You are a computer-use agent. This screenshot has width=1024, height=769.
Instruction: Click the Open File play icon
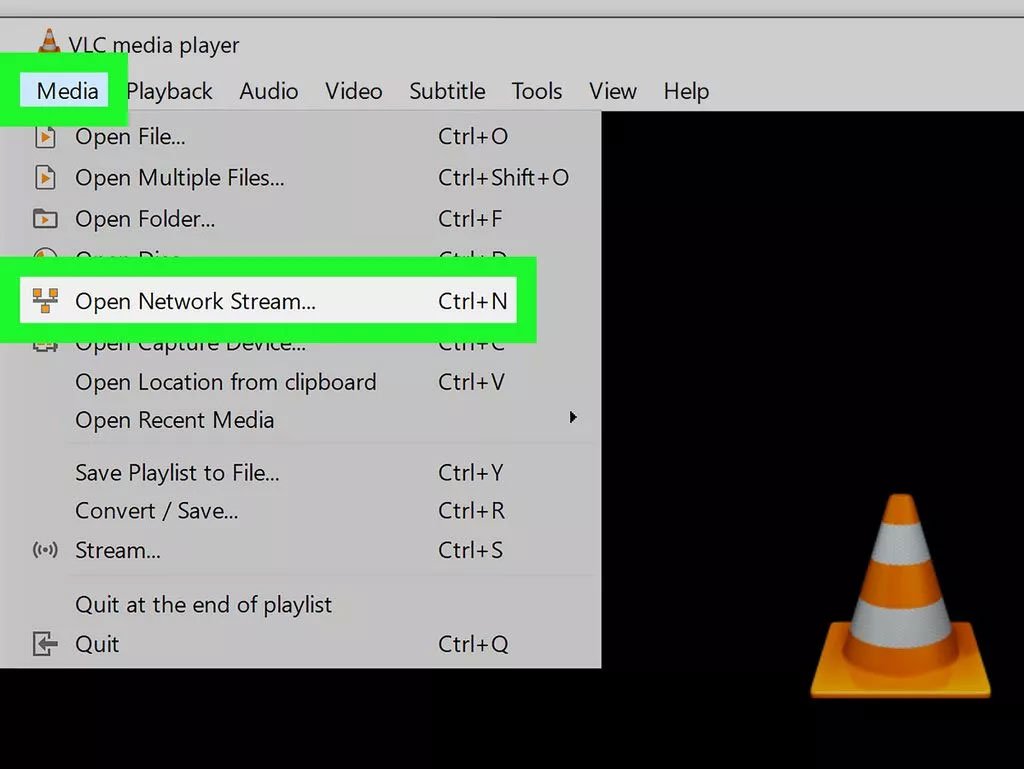coord(45,137)
